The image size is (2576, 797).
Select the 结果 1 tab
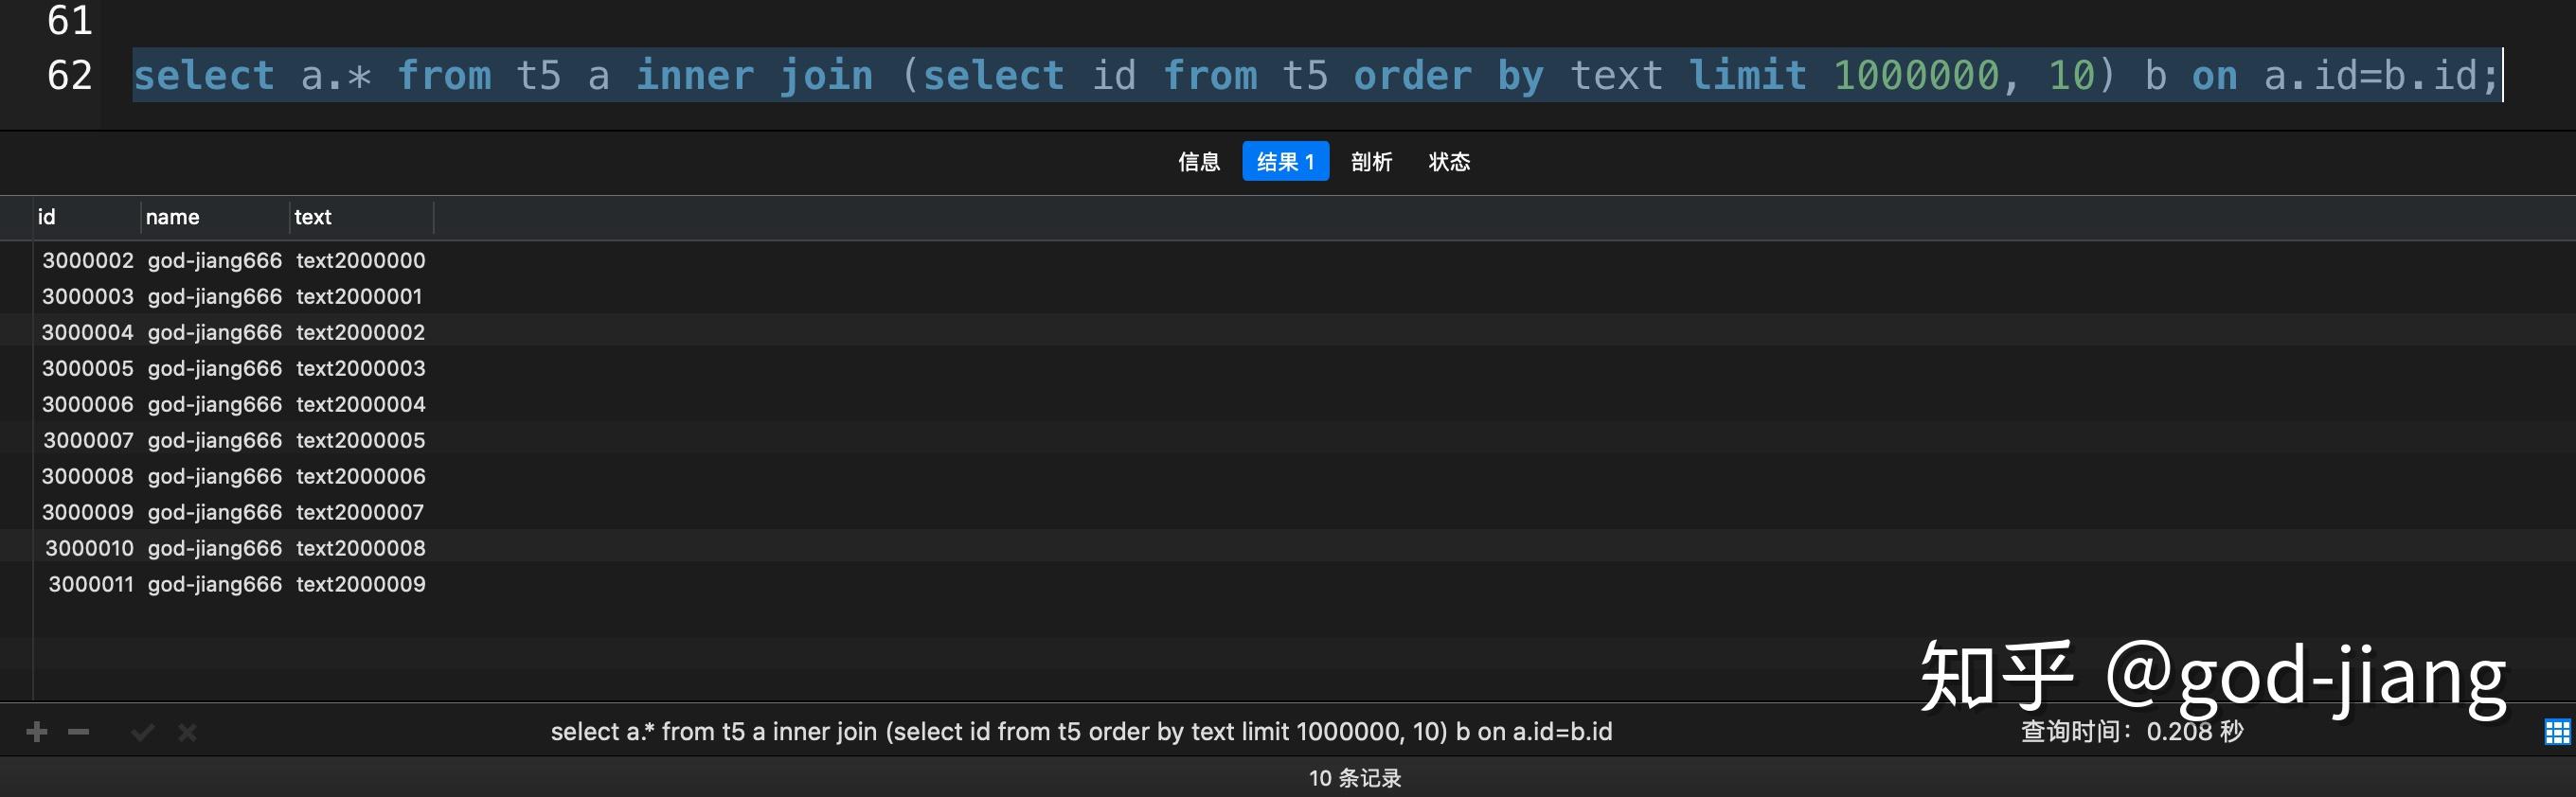[1285, 162]
